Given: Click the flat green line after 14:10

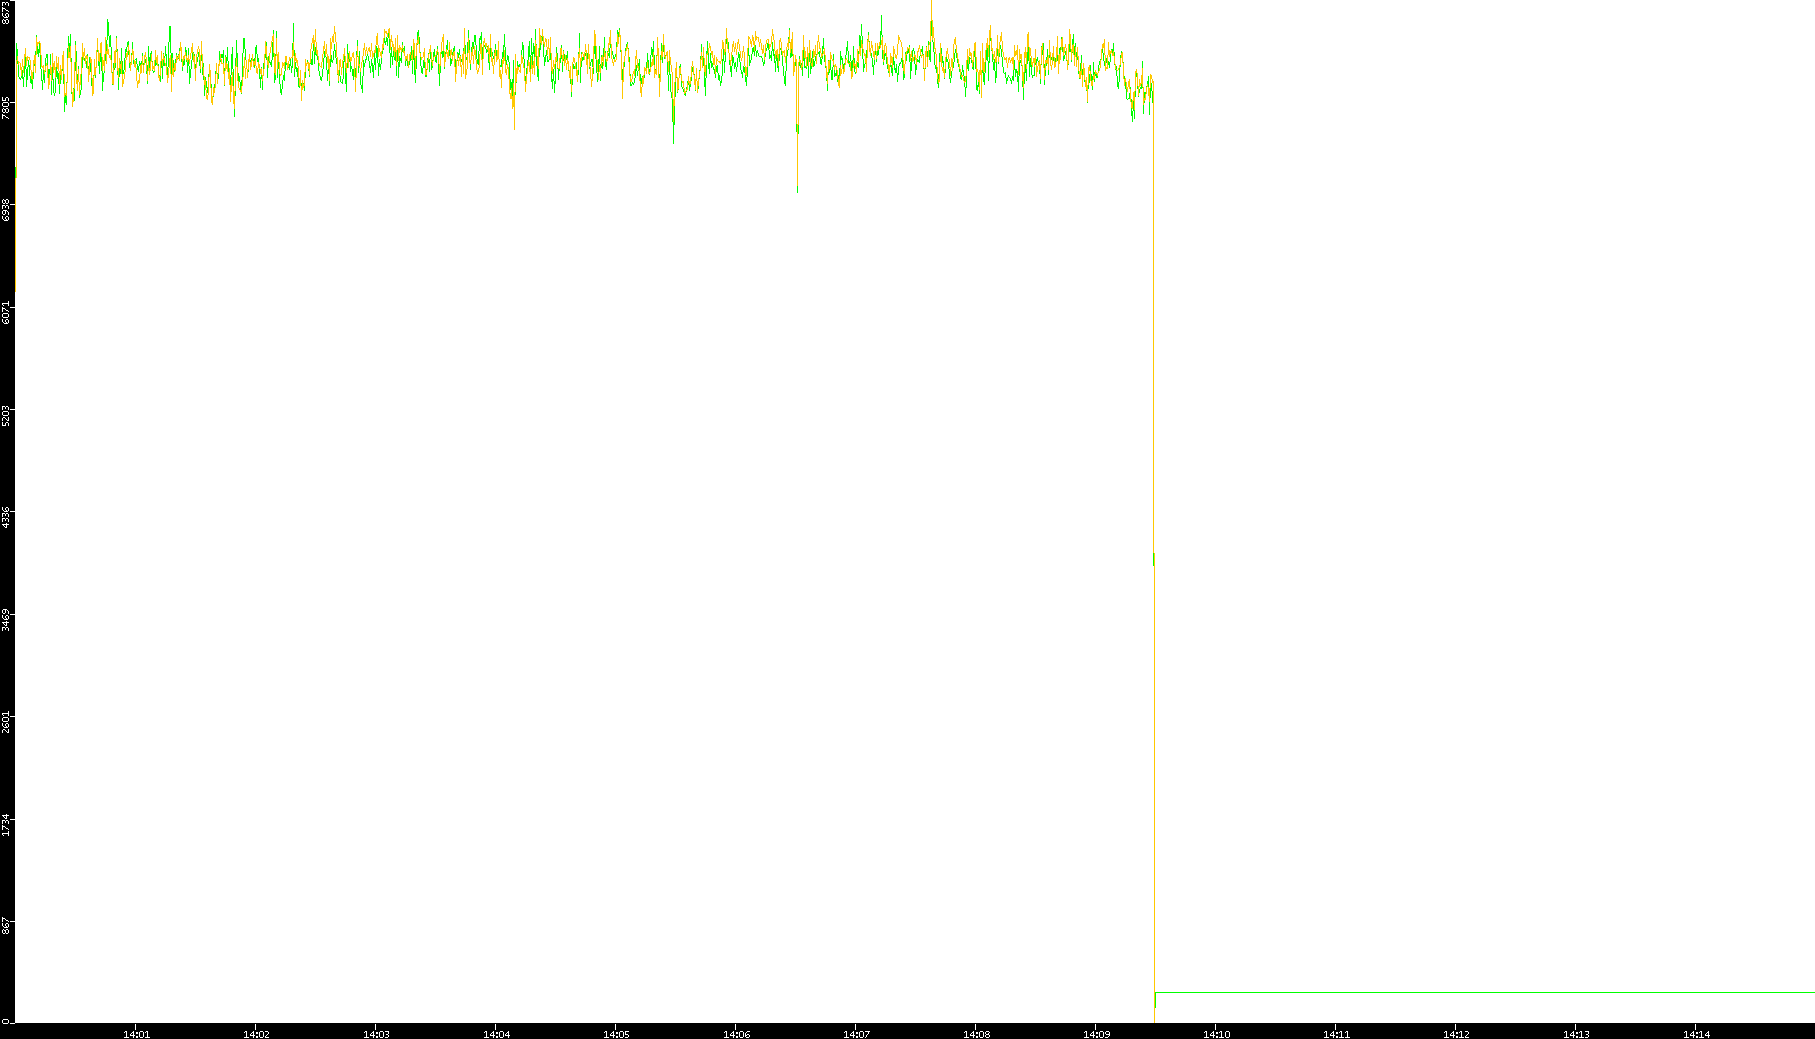Looking at the screenshot, I should (1480, 992).
